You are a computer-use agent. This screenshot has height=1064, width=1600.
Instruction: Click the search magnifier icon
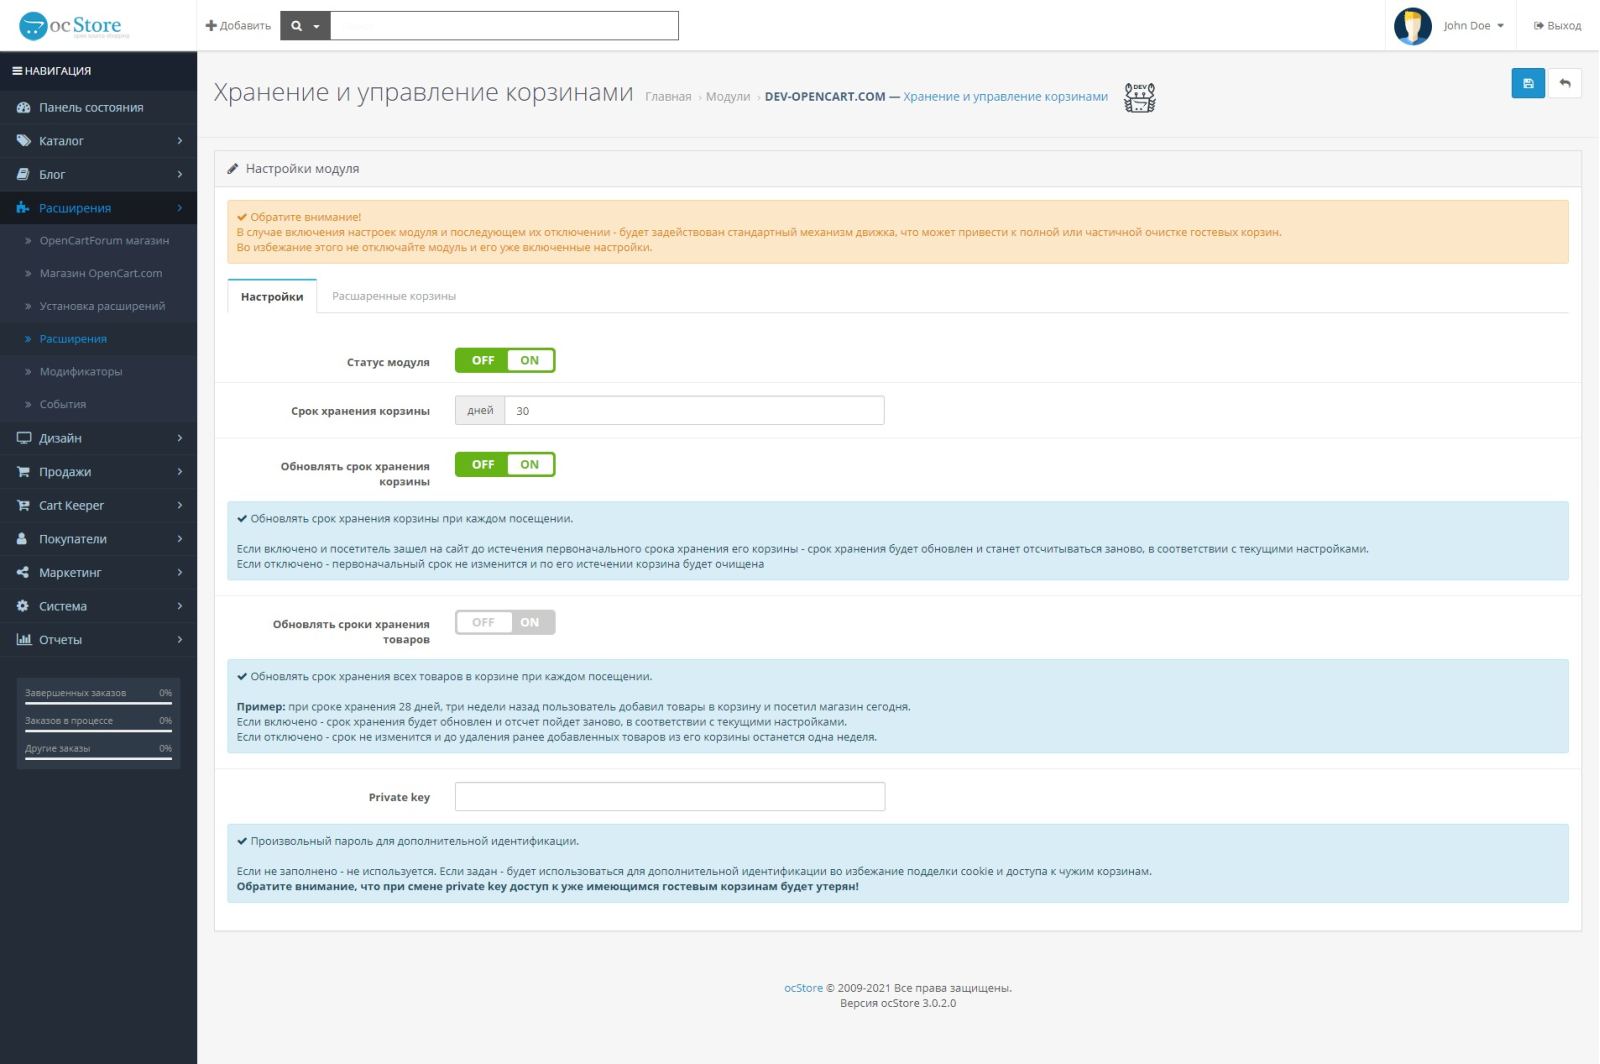(x=296, y=26)
